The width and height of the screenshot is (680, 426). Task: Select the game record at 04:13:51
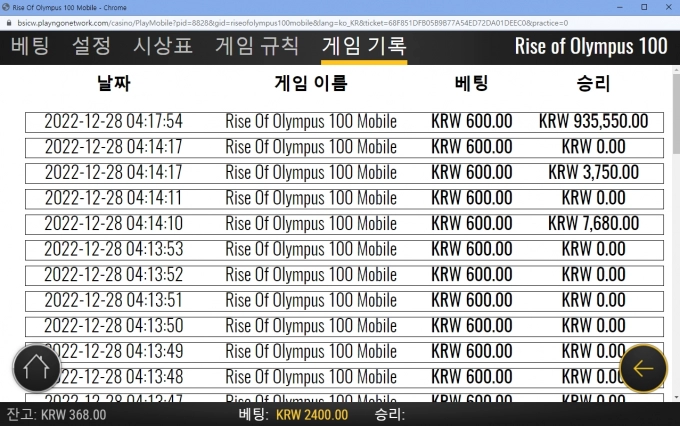(344, 300)
